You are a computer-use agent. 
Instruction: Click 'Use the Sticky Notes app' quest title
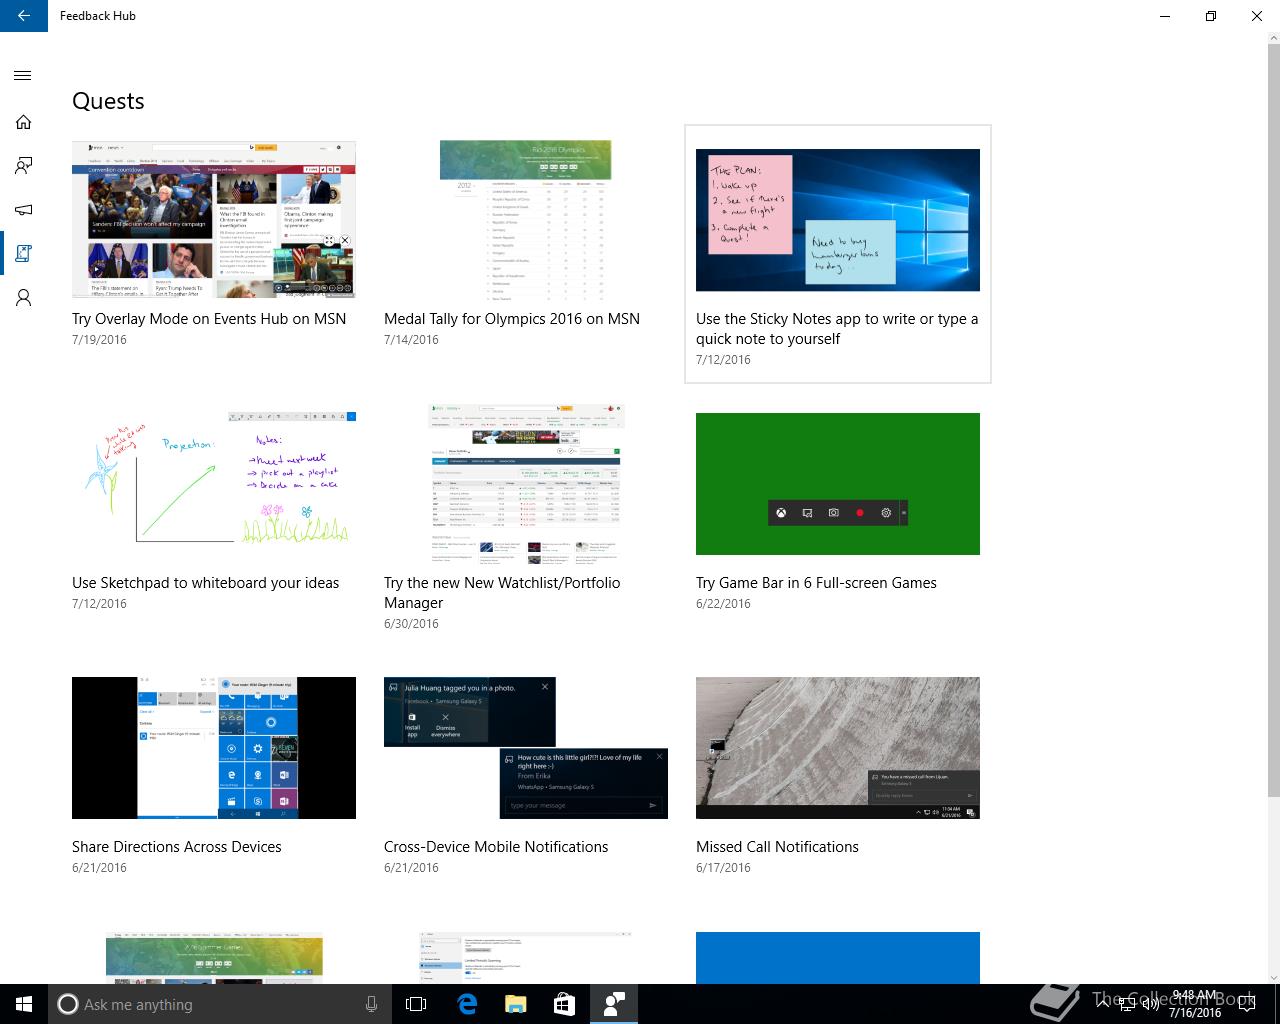[837, 329]
